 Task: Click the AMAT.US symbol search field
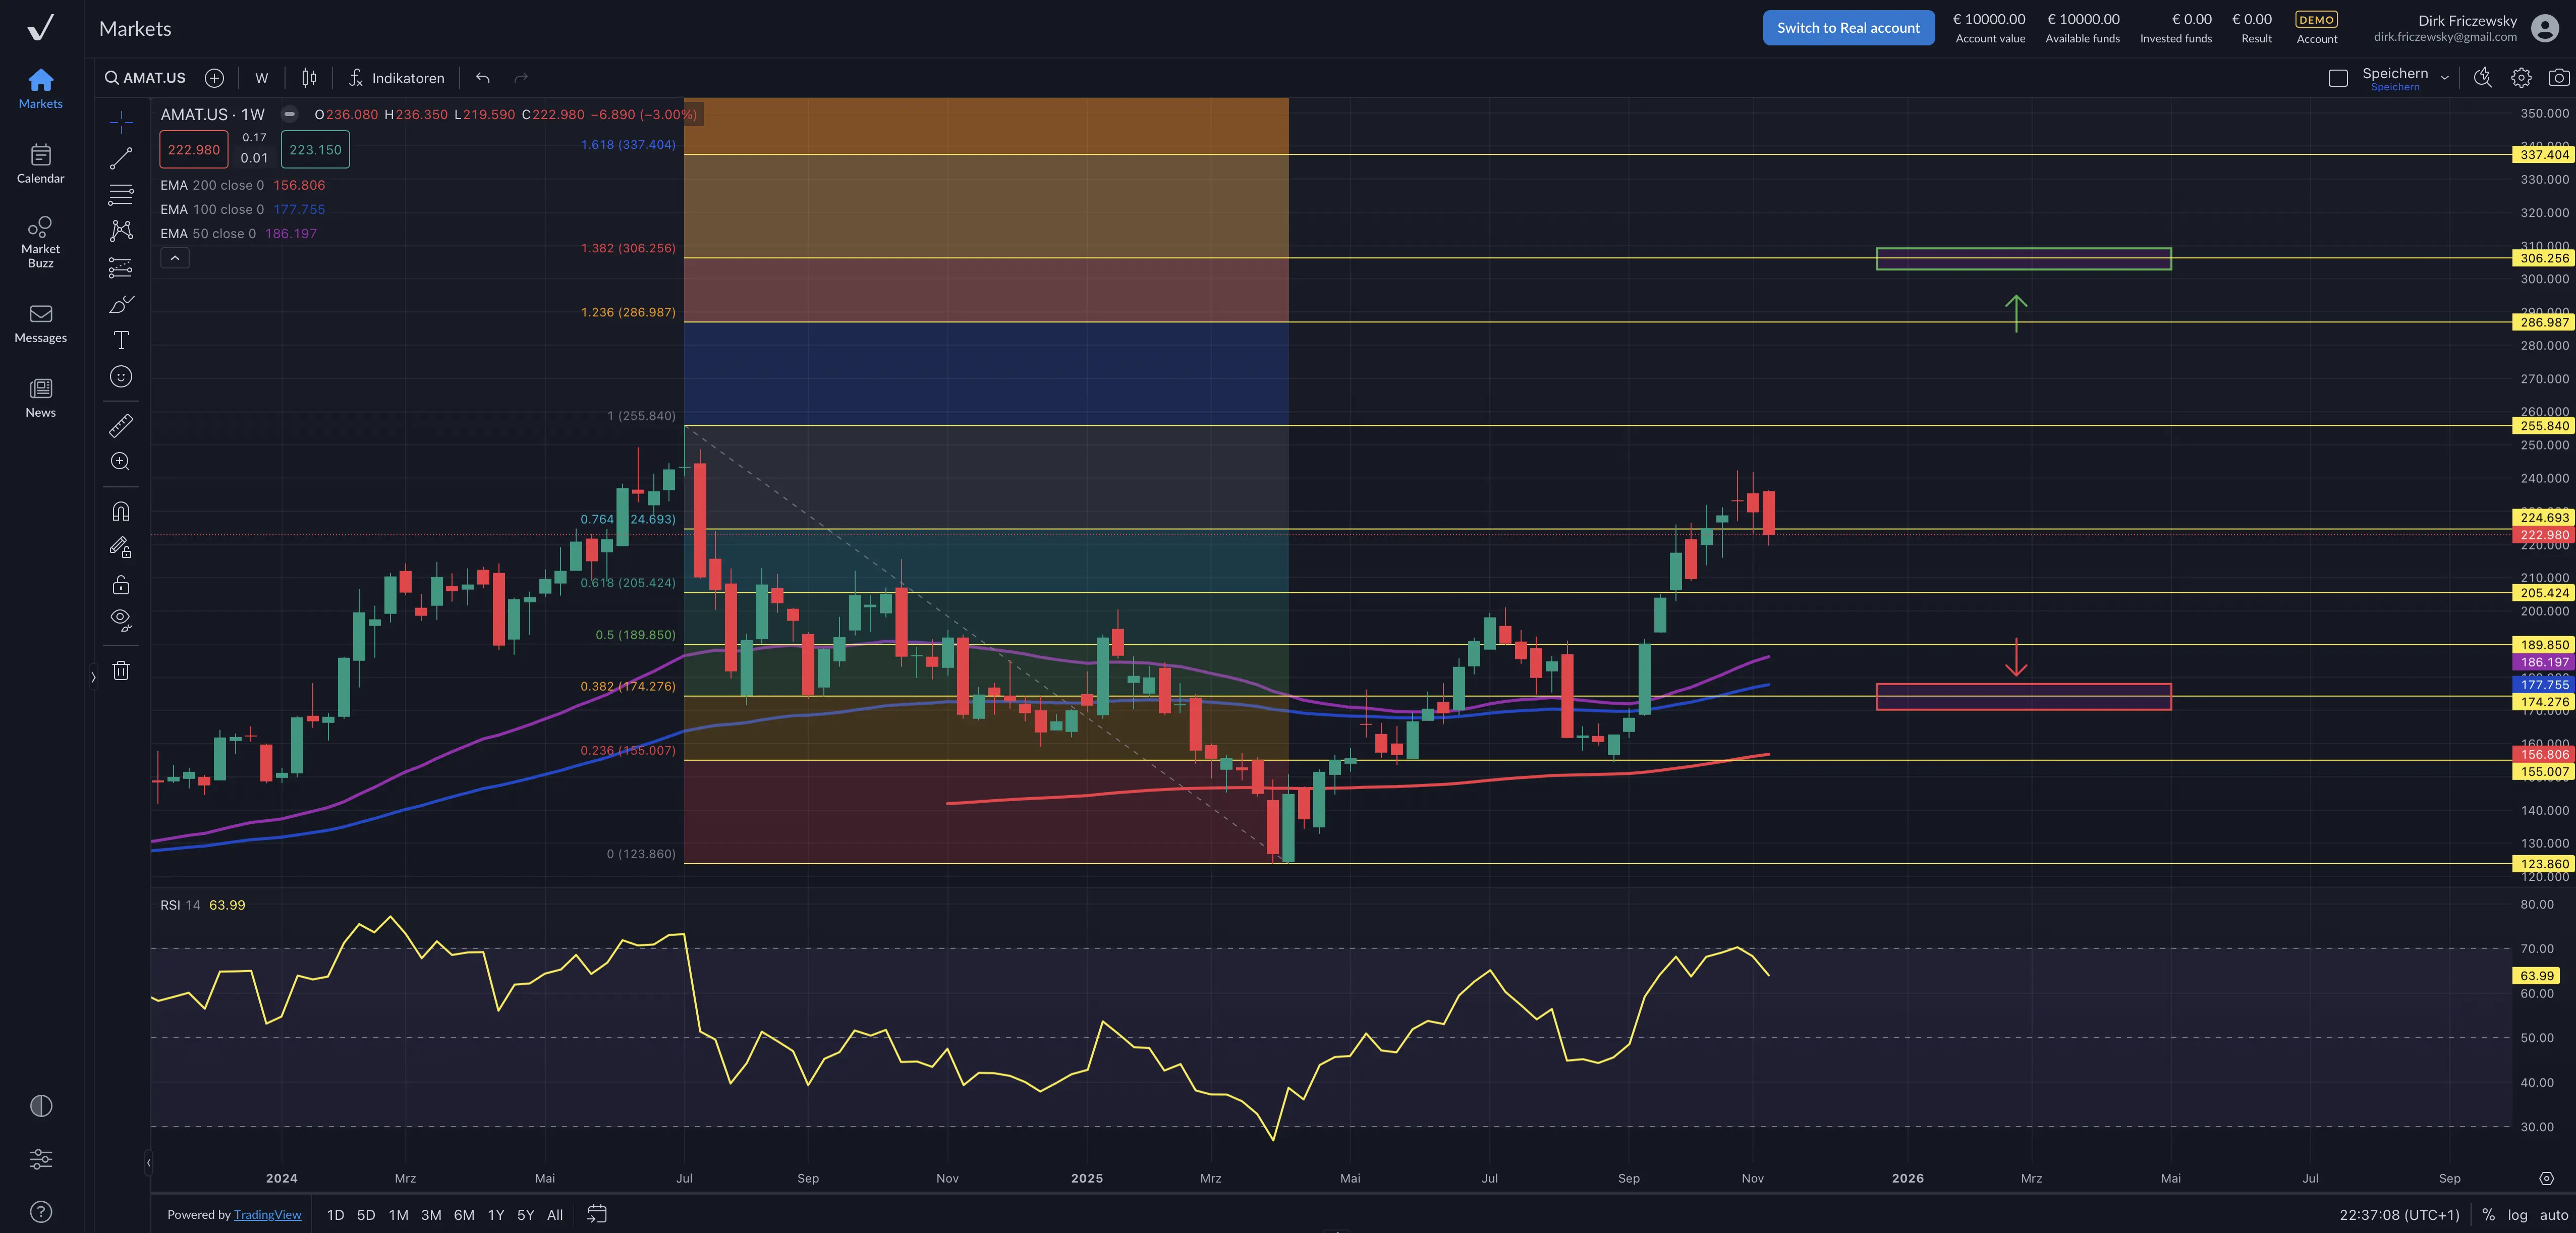point(146,78)
